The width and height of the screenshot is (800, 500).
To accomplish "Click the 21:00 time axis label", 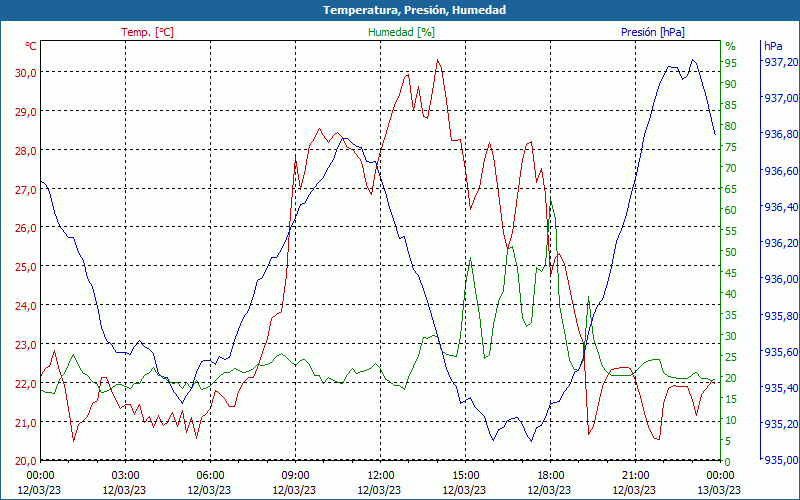I will pos(635,476).
